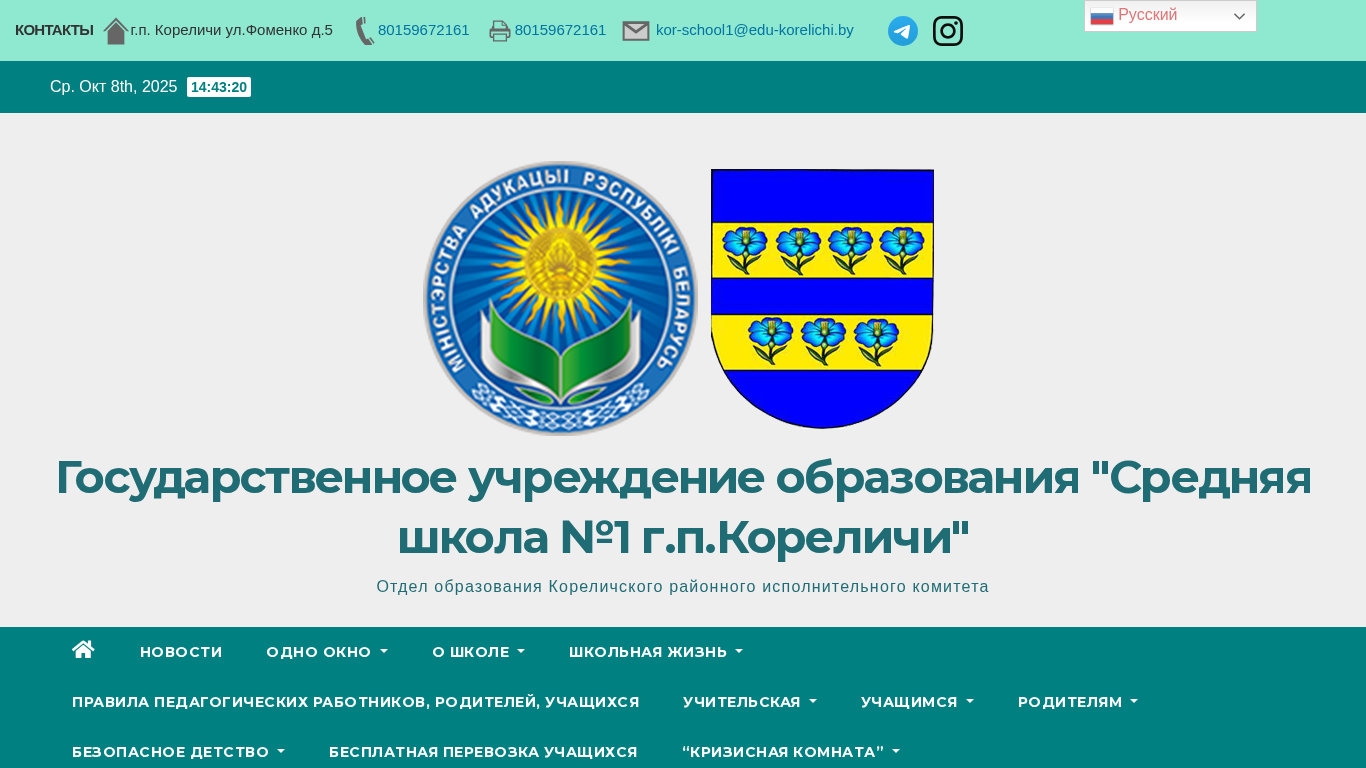Expand the Учащимся menu
This screenshot has width=1366, height=768.
click(x=917, y=702)
